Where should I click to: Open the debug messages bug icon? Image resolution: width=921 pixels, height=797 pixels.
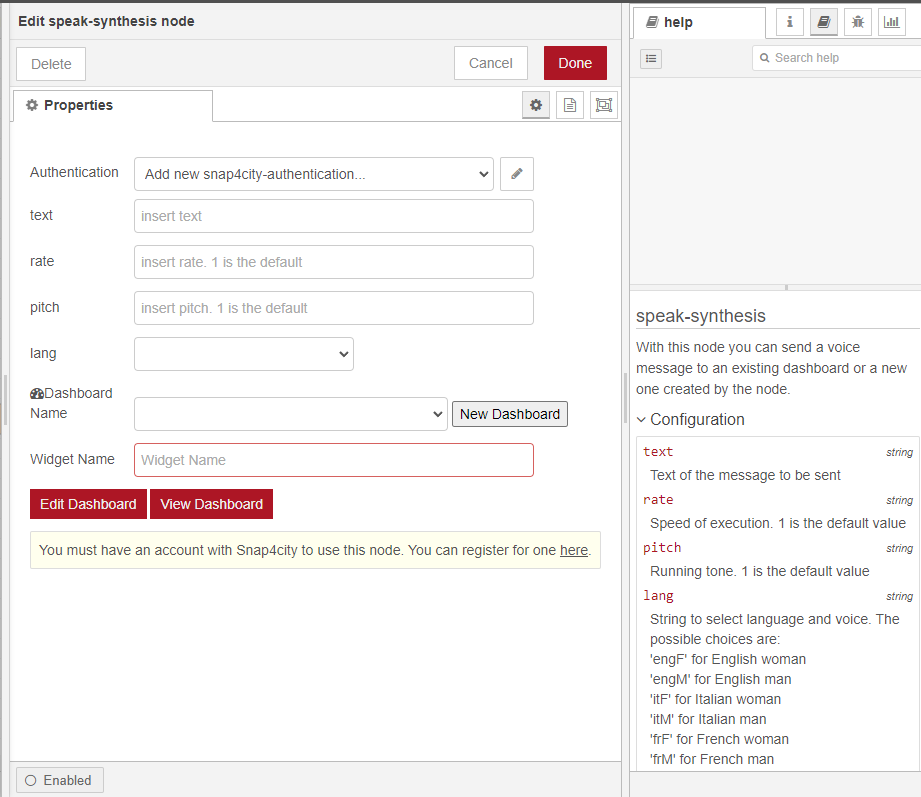[x=858, y=22]
